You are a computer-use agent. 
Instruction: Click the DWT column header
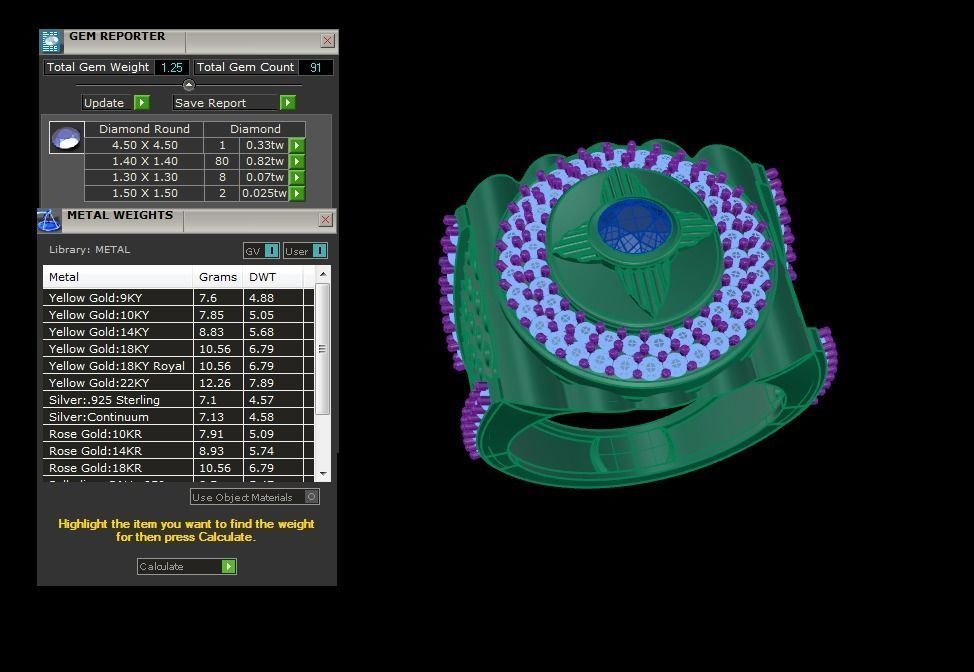[x=273, y=277]
